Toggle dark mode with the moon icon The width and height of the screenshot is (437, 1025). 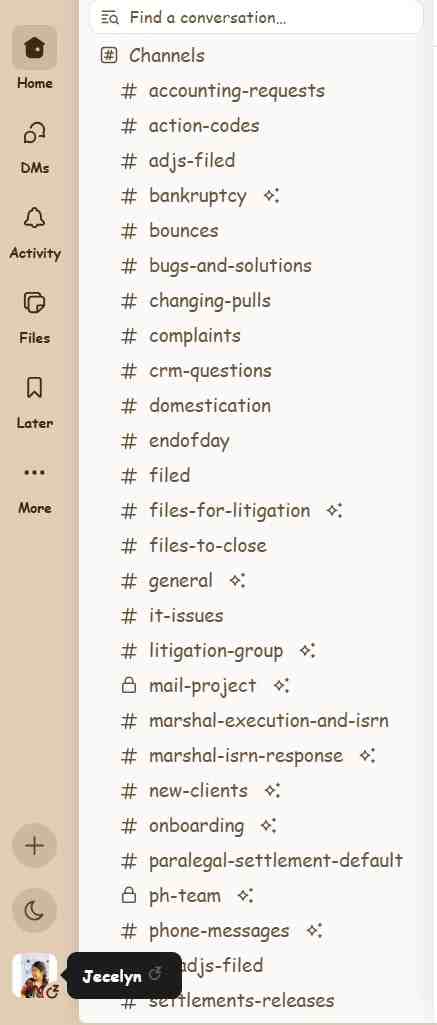[x=35, y=911]
